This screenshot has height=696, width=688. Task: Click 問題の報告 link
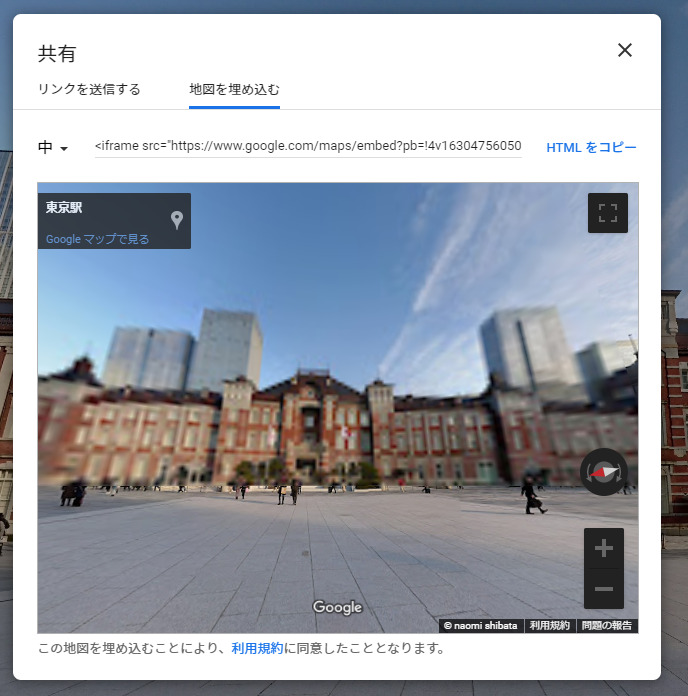pos(607,625)
